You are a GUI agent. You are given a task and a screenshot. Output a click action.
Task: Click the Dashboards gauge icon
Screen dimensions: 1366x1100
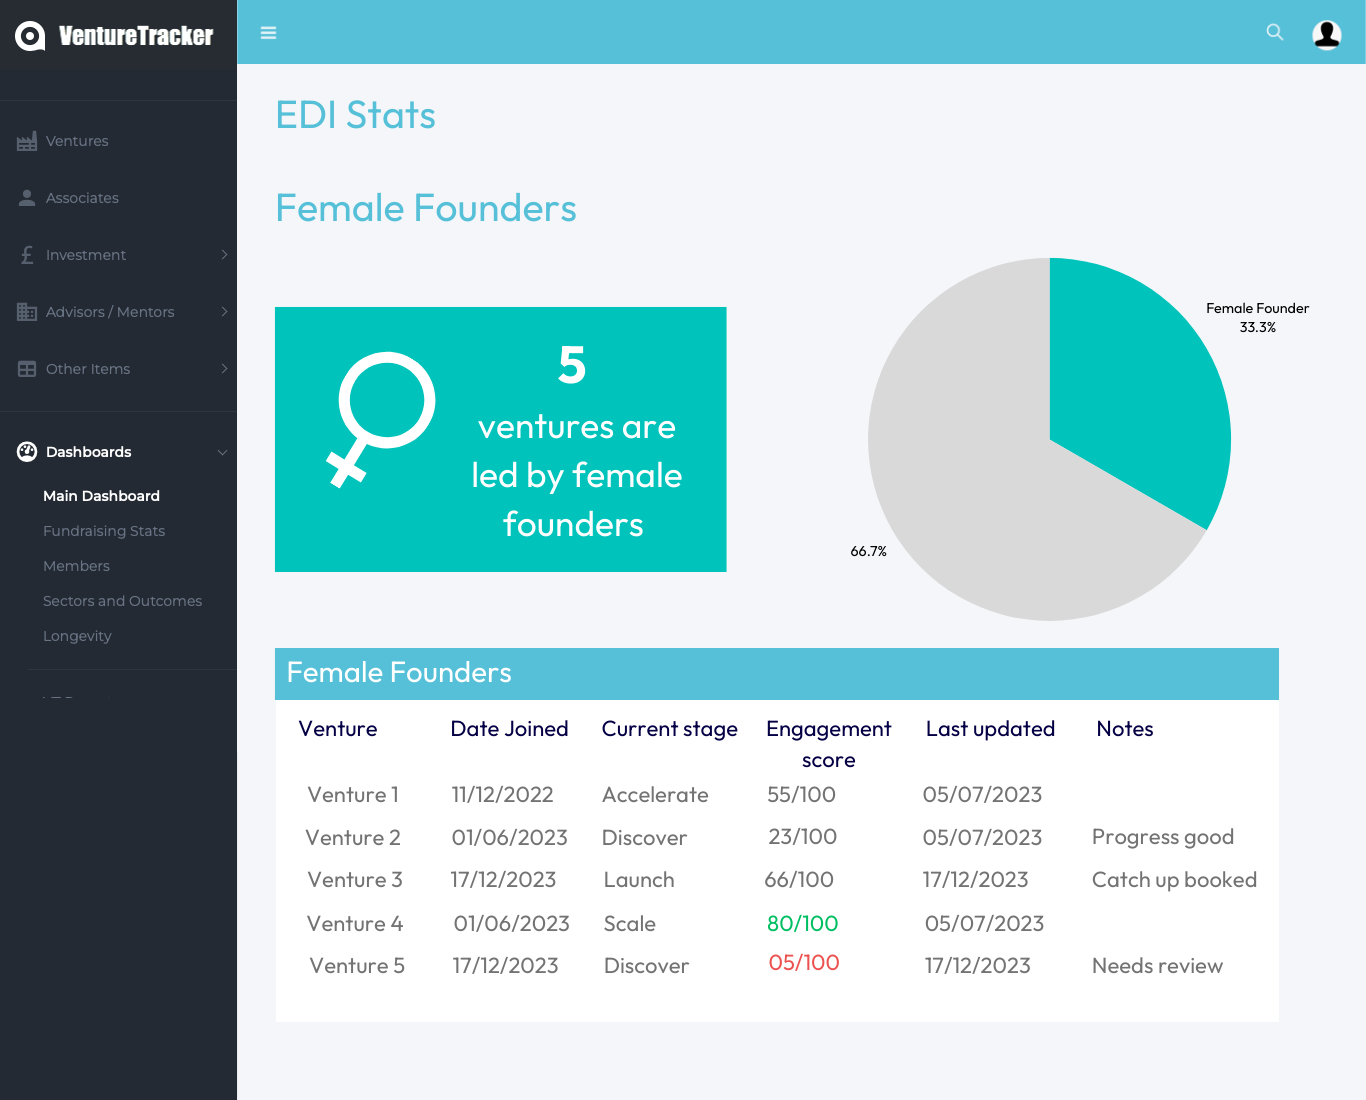[27, 452]
